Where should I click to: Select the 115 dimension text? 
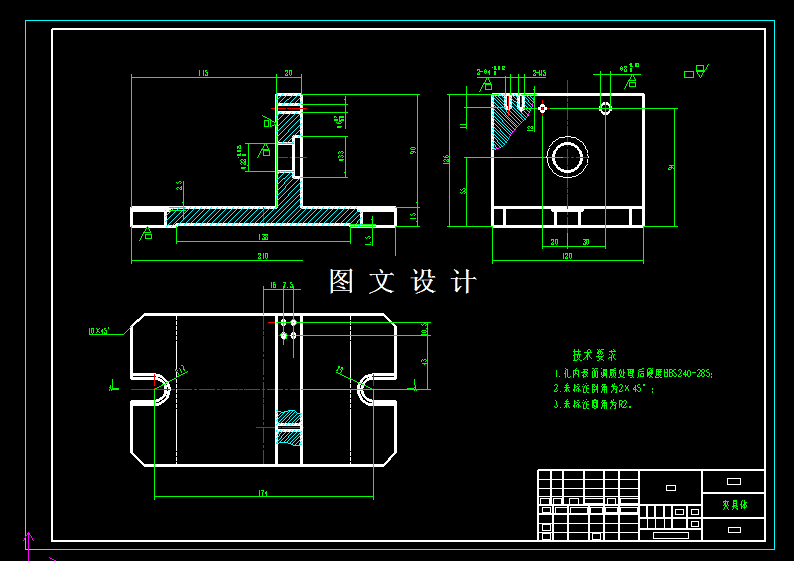pos(203,73)
